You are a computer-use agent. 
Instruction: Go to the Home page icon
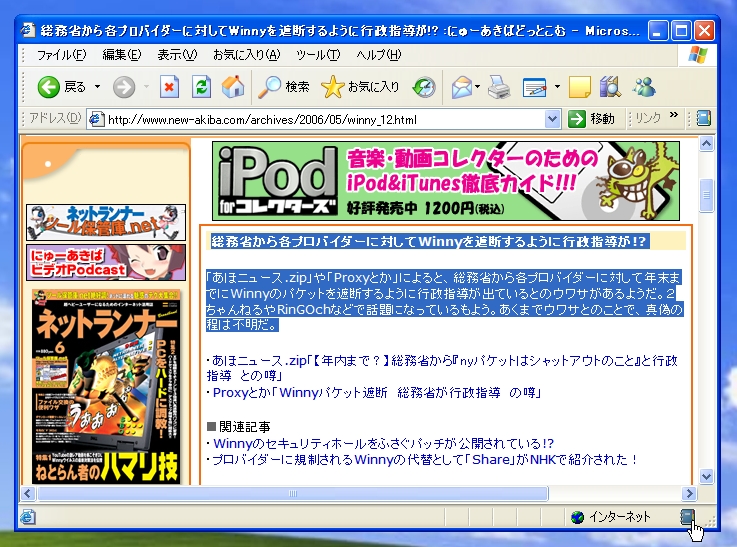tap(233, 87)
